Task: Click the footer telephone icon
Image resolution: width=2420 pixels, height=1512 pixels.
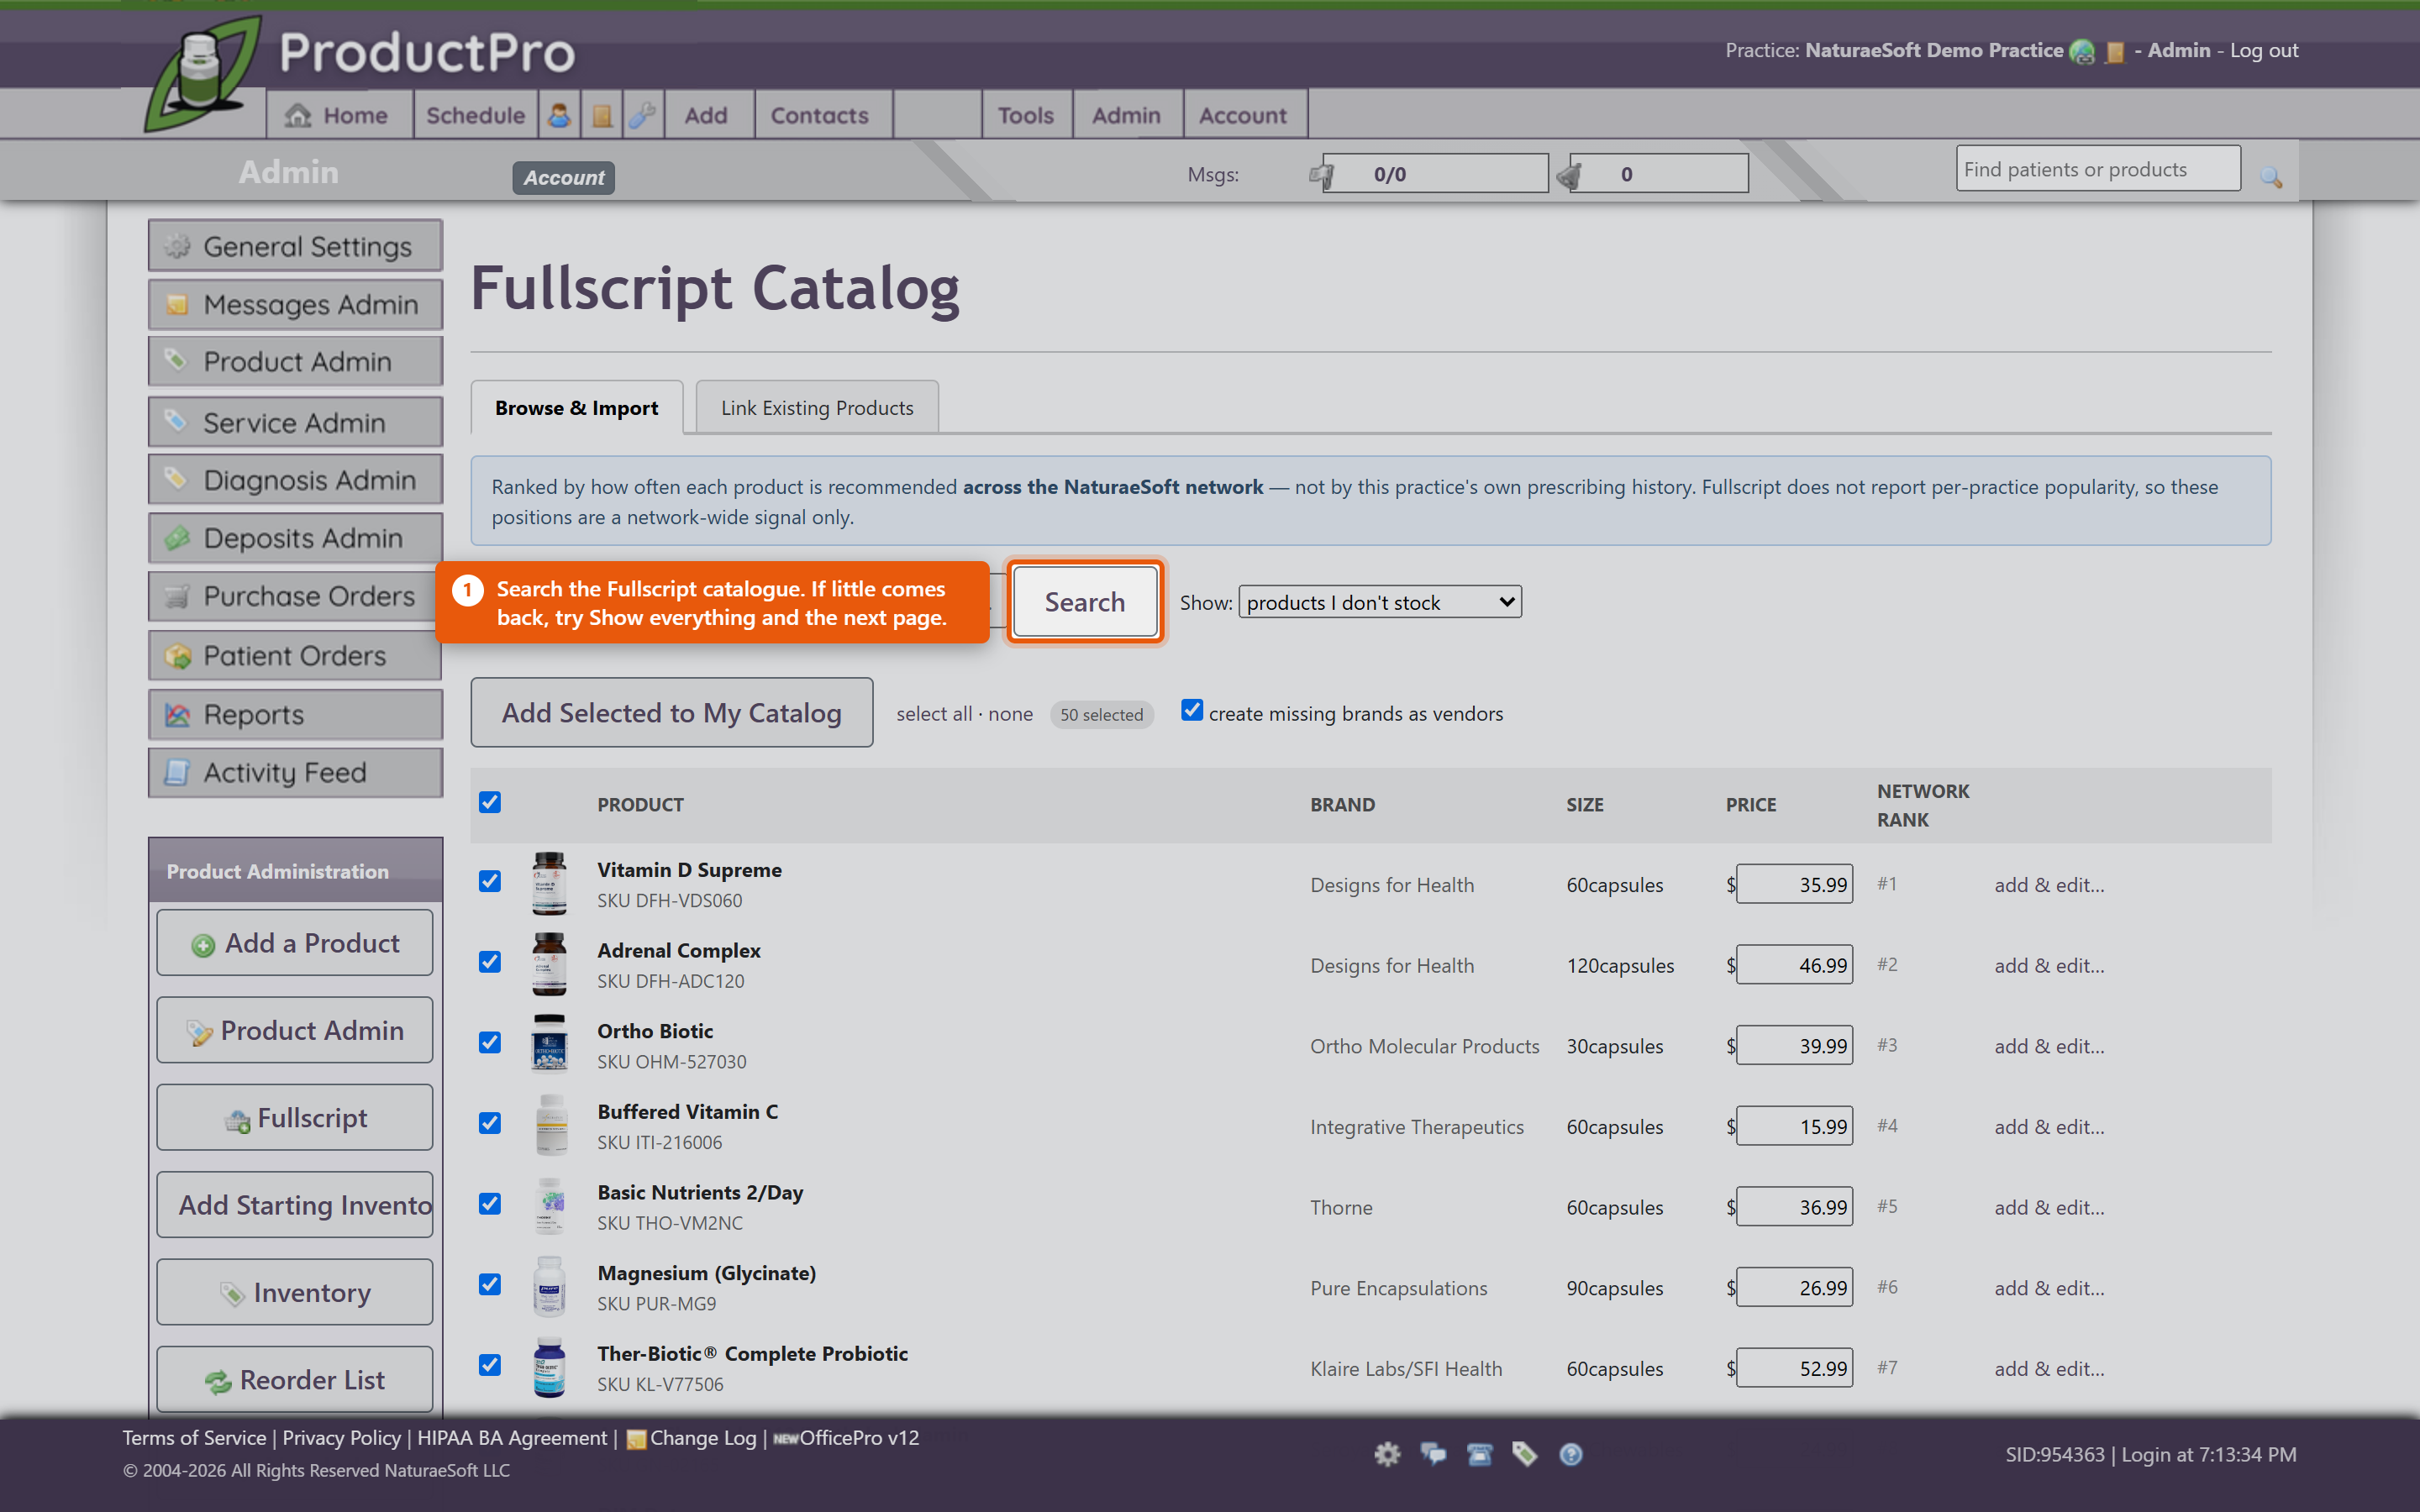Action: pyautogui.click(x=1479, y=1454)
